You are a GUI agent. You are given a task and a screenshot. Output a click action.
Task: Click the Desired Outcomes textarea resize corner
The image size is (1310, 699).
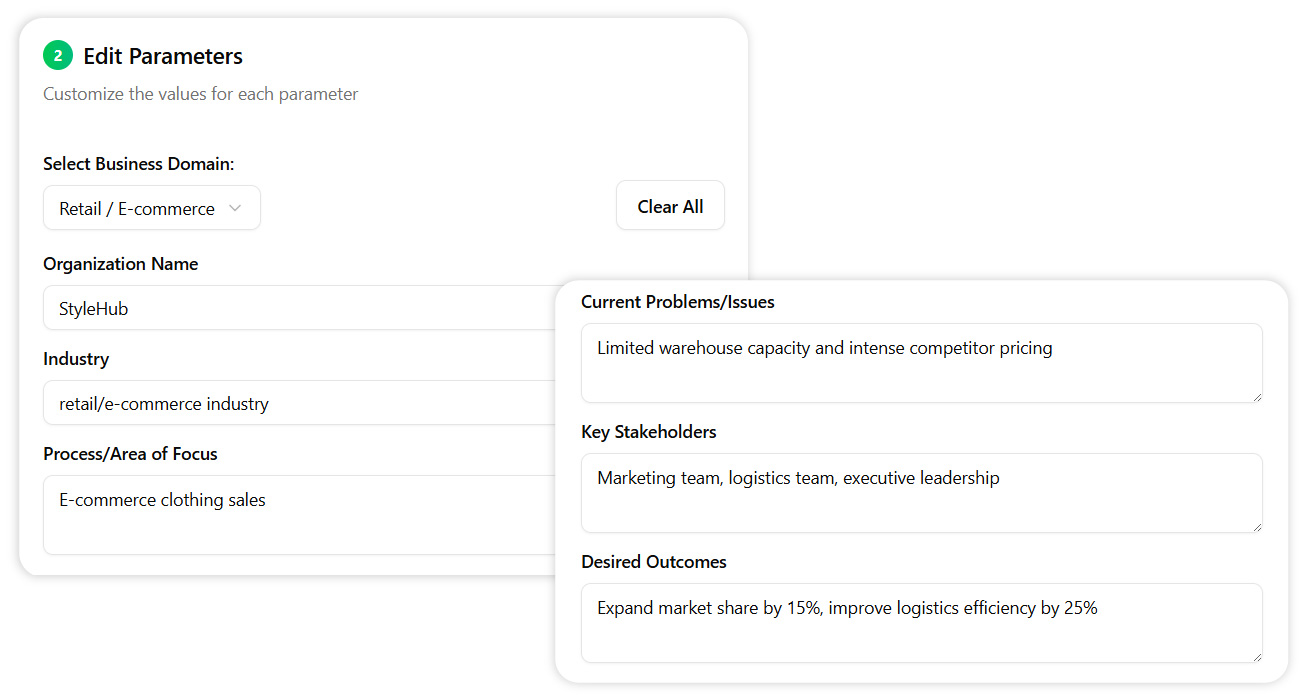point(1256,656)
